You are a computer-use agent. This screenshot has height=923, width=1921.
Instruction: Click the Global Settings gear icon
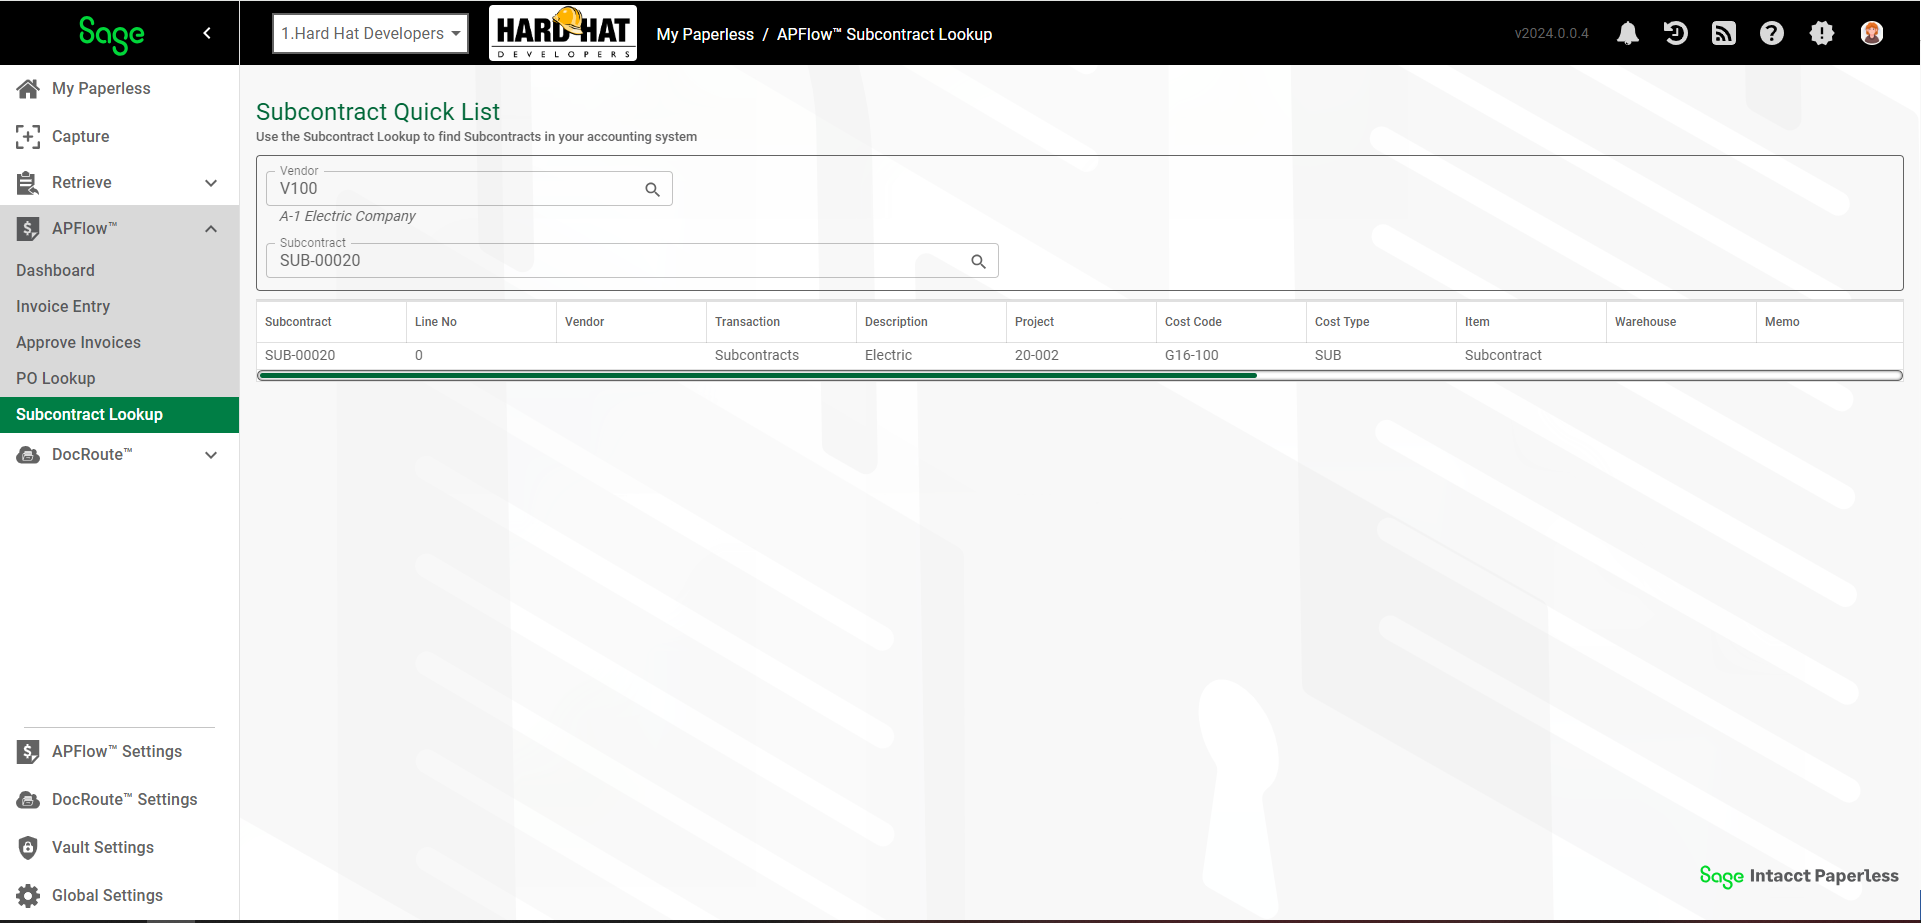pyautogui.click(x=28, y=896)
